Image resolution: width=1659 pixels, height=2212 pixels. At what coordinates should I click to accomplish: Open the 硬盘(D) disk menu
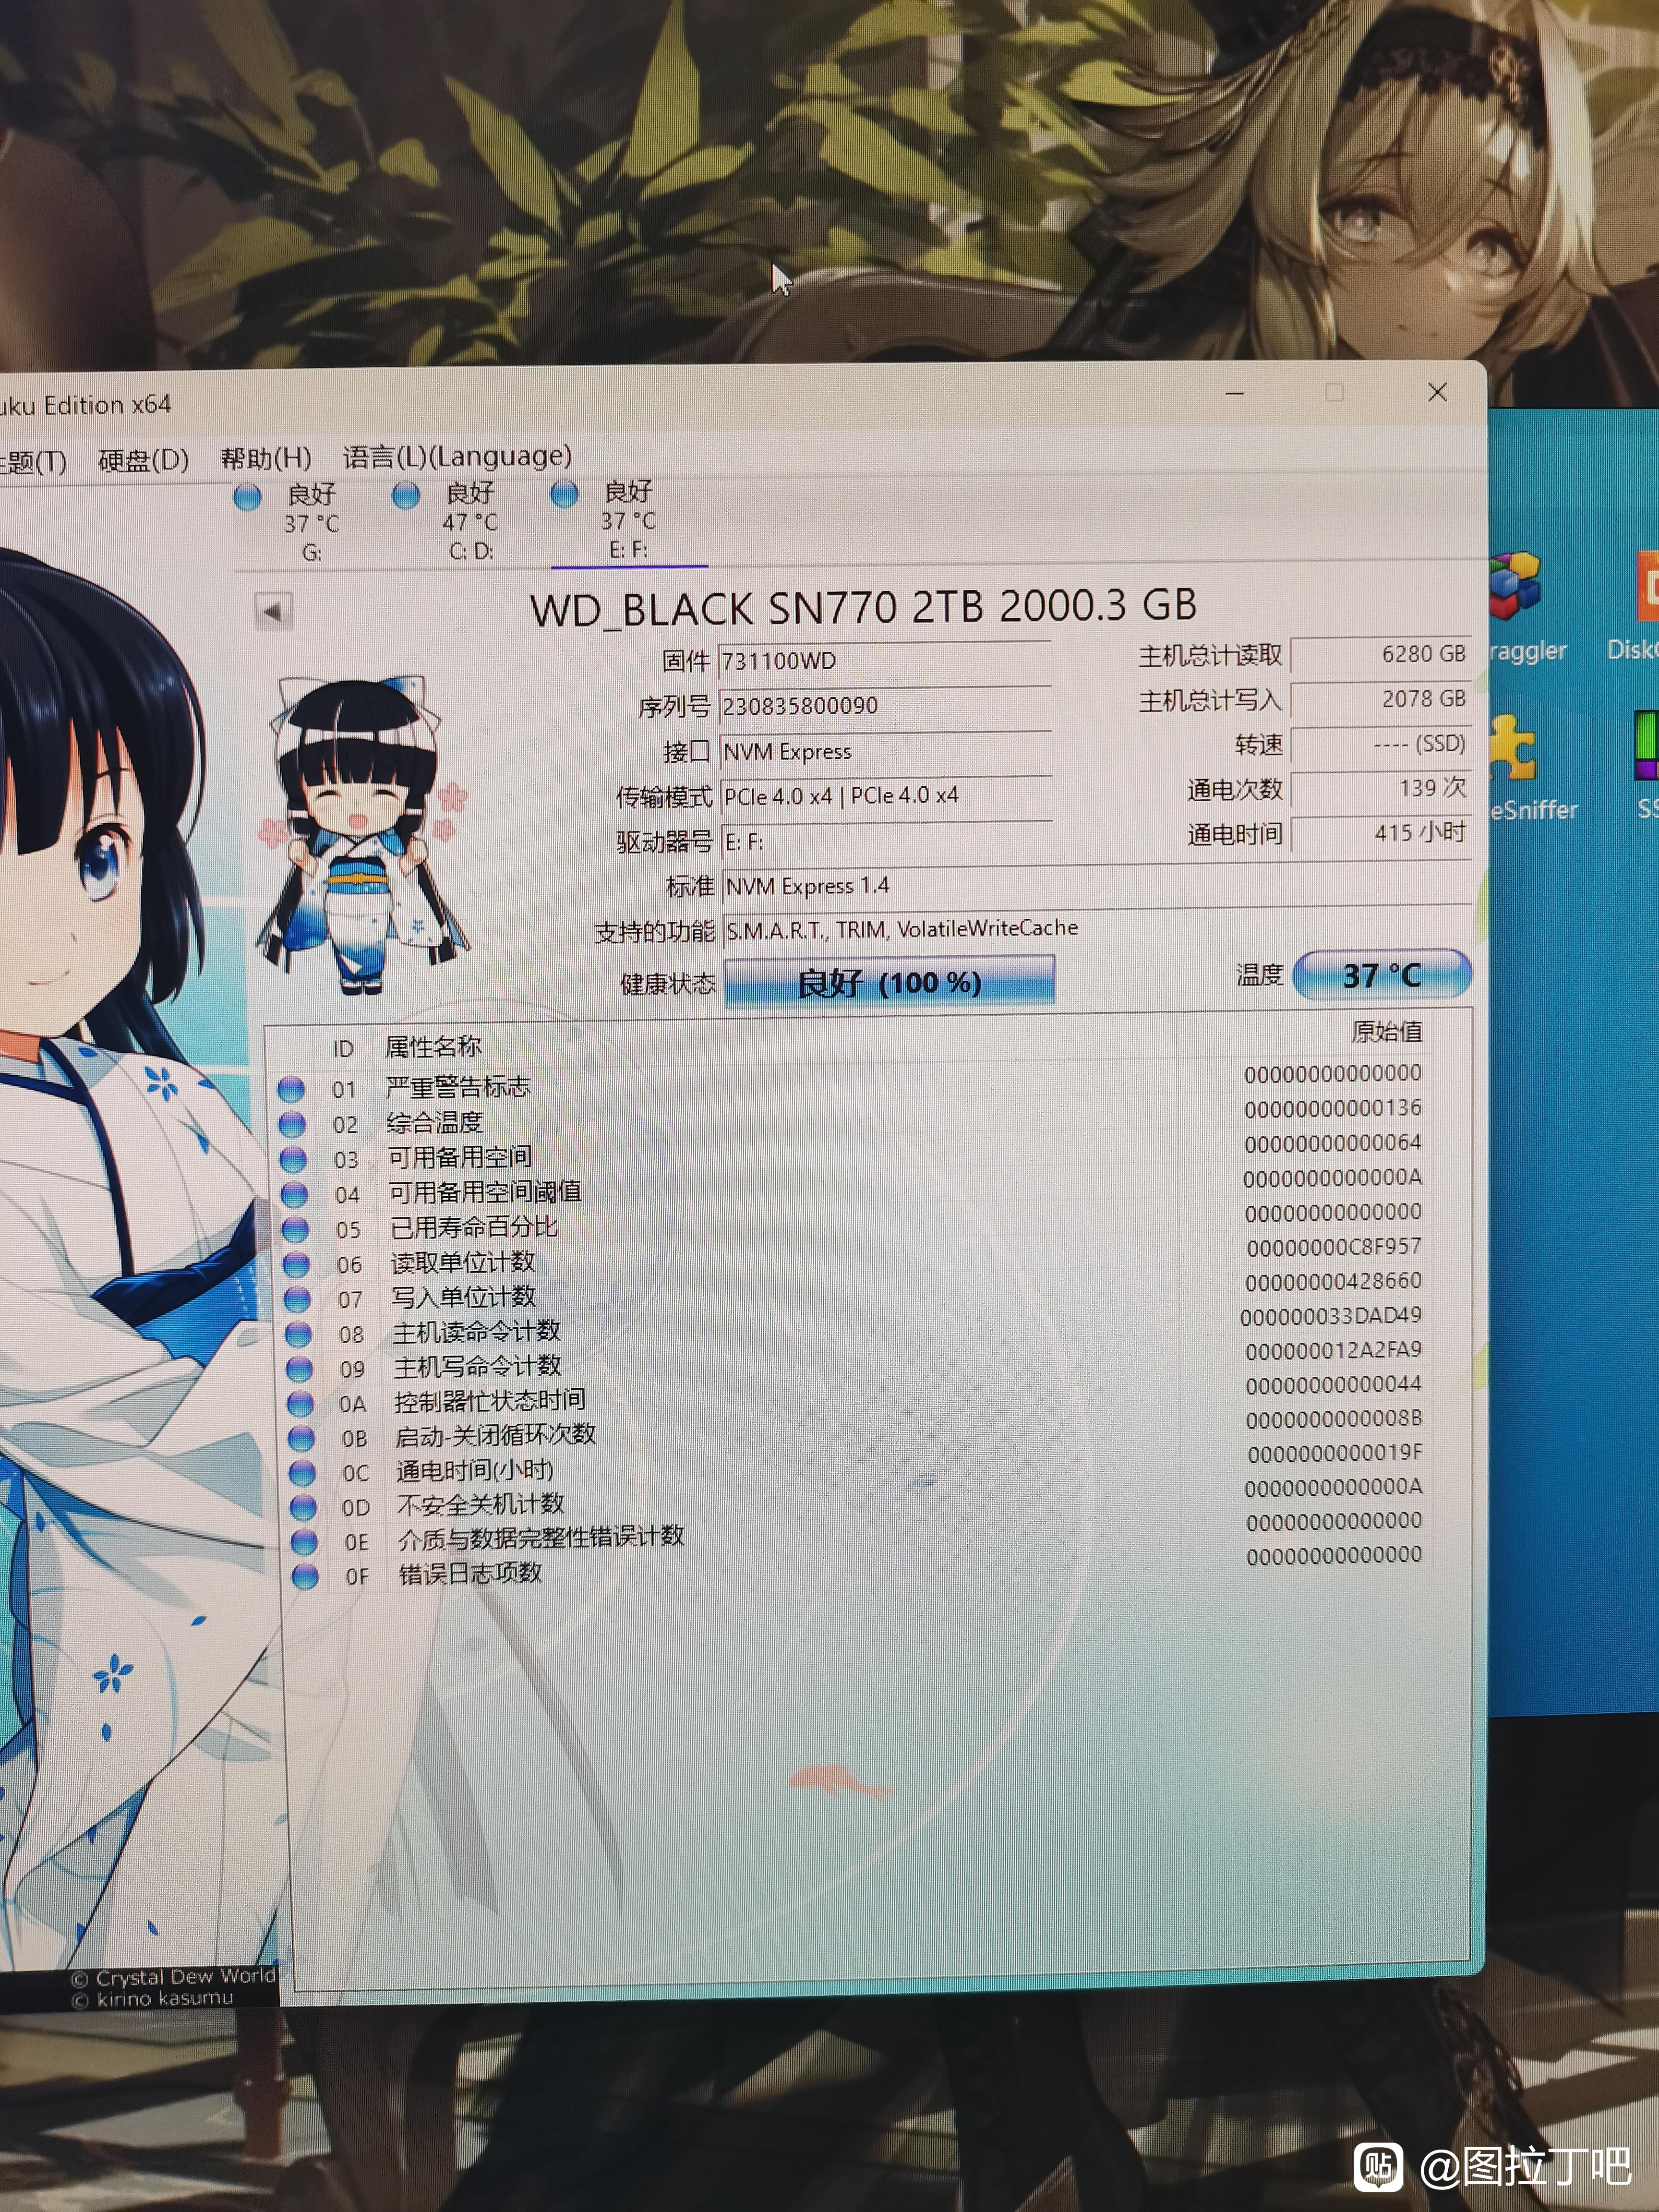point(143,459)
